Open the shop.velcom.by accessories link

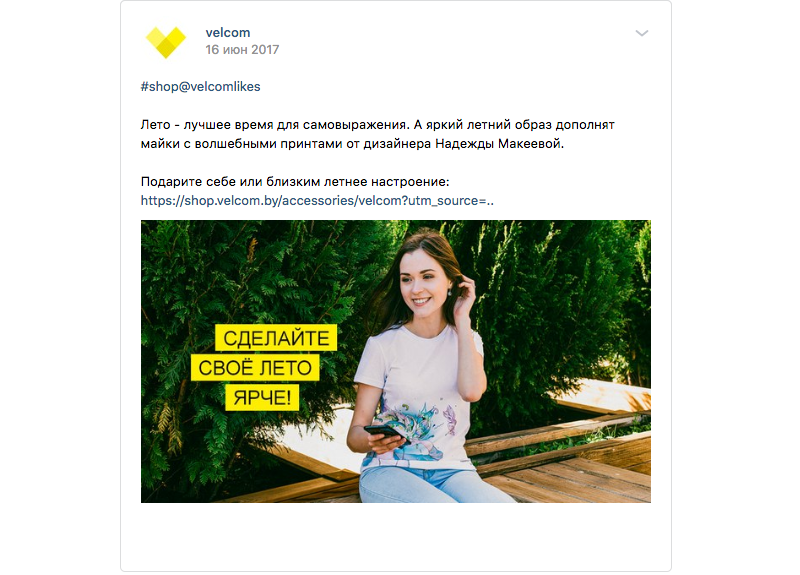pos(317,201)
